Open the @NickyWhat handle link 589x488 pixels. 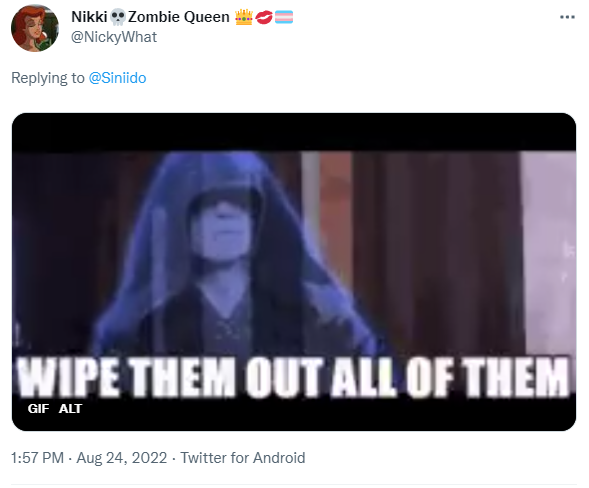pos(114,37)
